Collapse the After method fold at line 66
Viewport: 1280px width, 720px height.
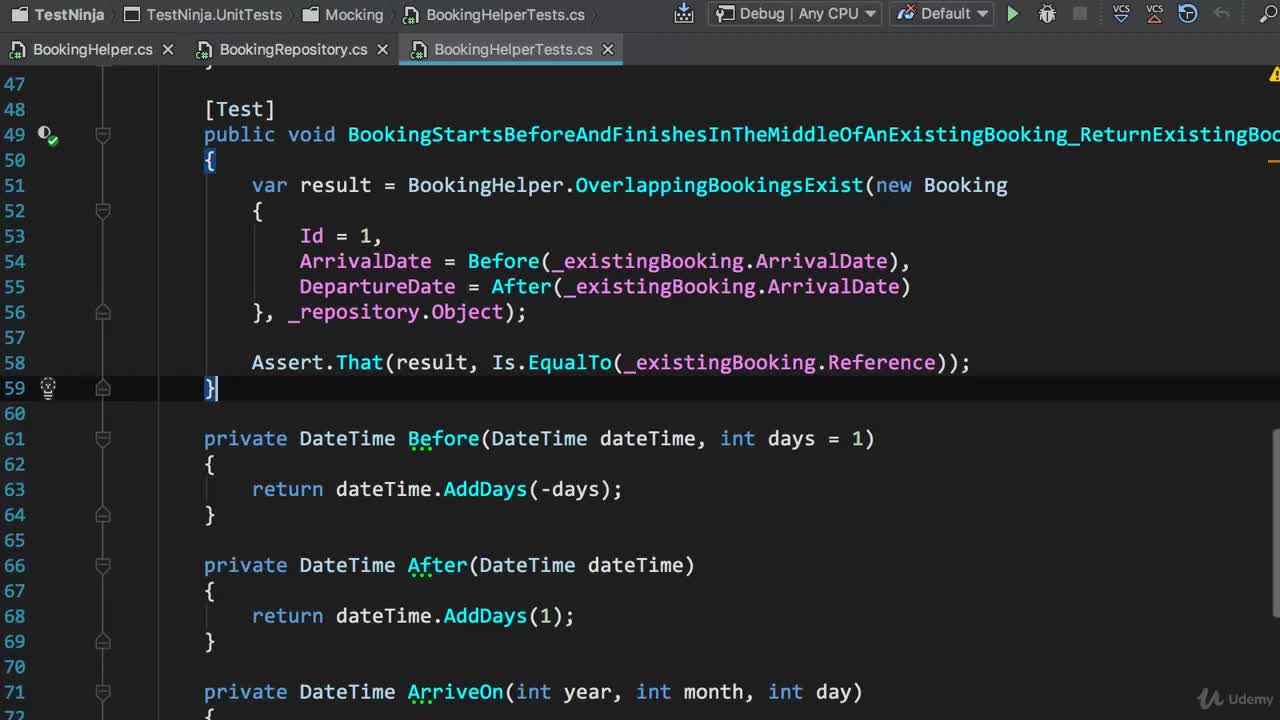pyautogui.click(x=103, y=565)
